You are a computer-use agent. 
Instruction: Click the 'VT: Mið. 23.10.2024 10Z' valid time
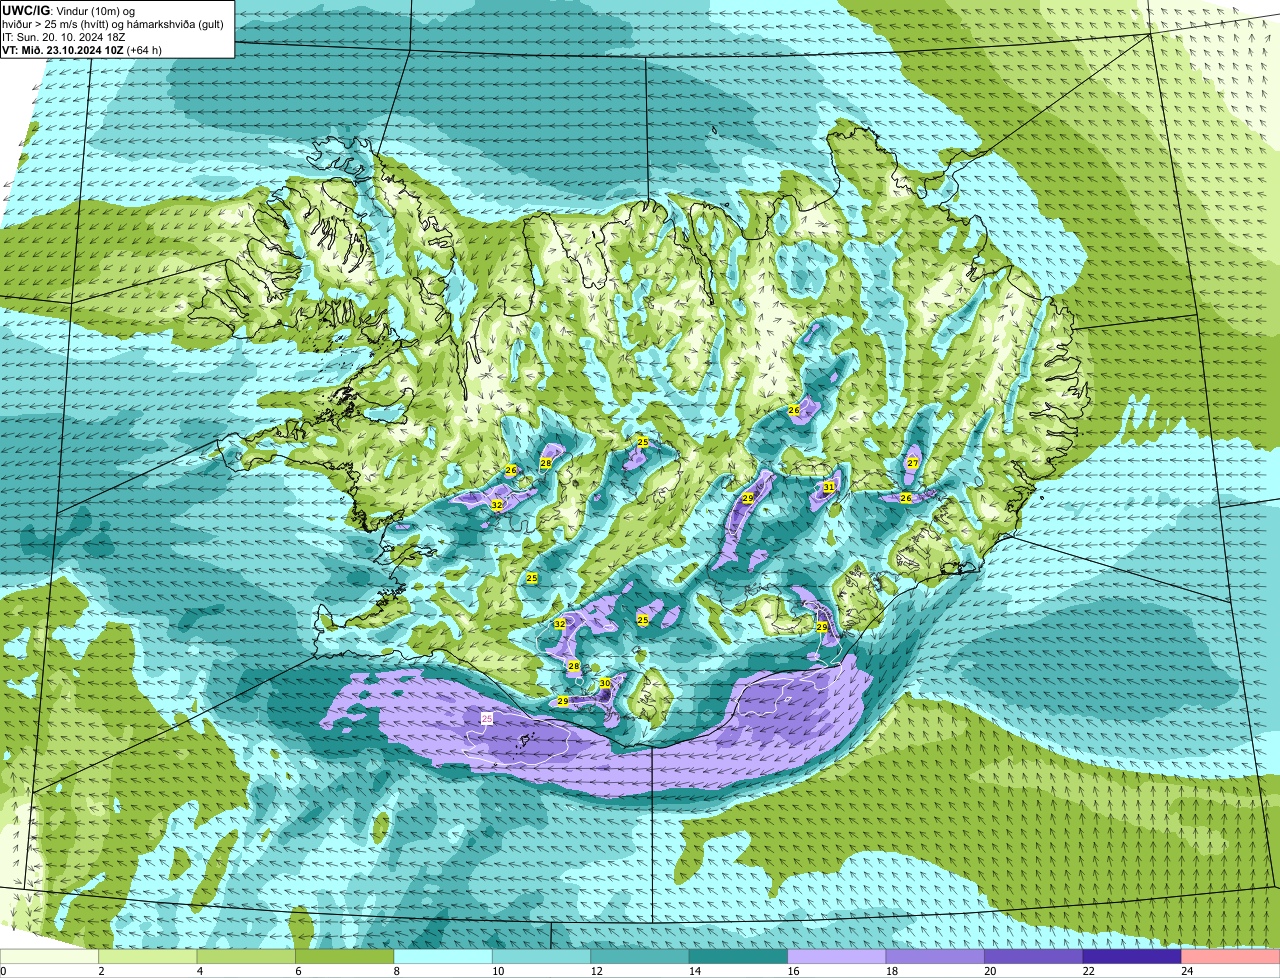(x=62, y=50)
